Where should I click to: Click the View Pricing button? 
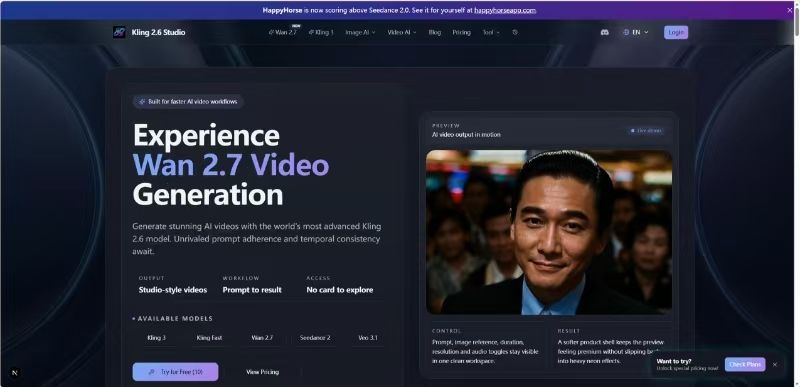[262, 372]
